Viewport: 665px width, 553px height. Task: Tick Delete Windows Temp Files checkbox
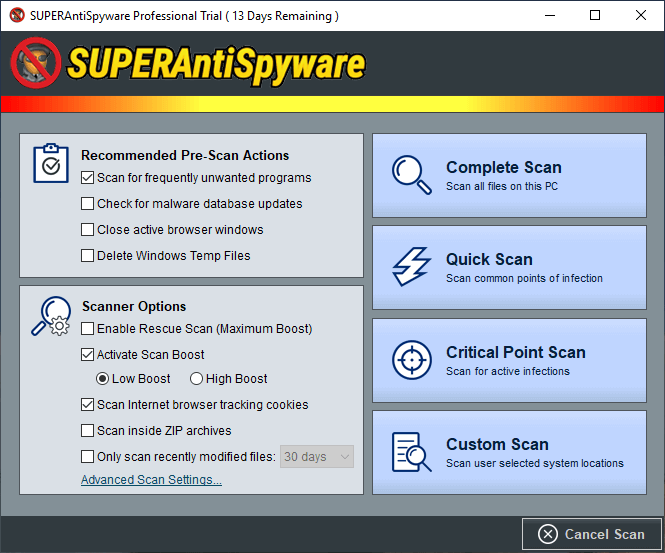tap(87, 256)
